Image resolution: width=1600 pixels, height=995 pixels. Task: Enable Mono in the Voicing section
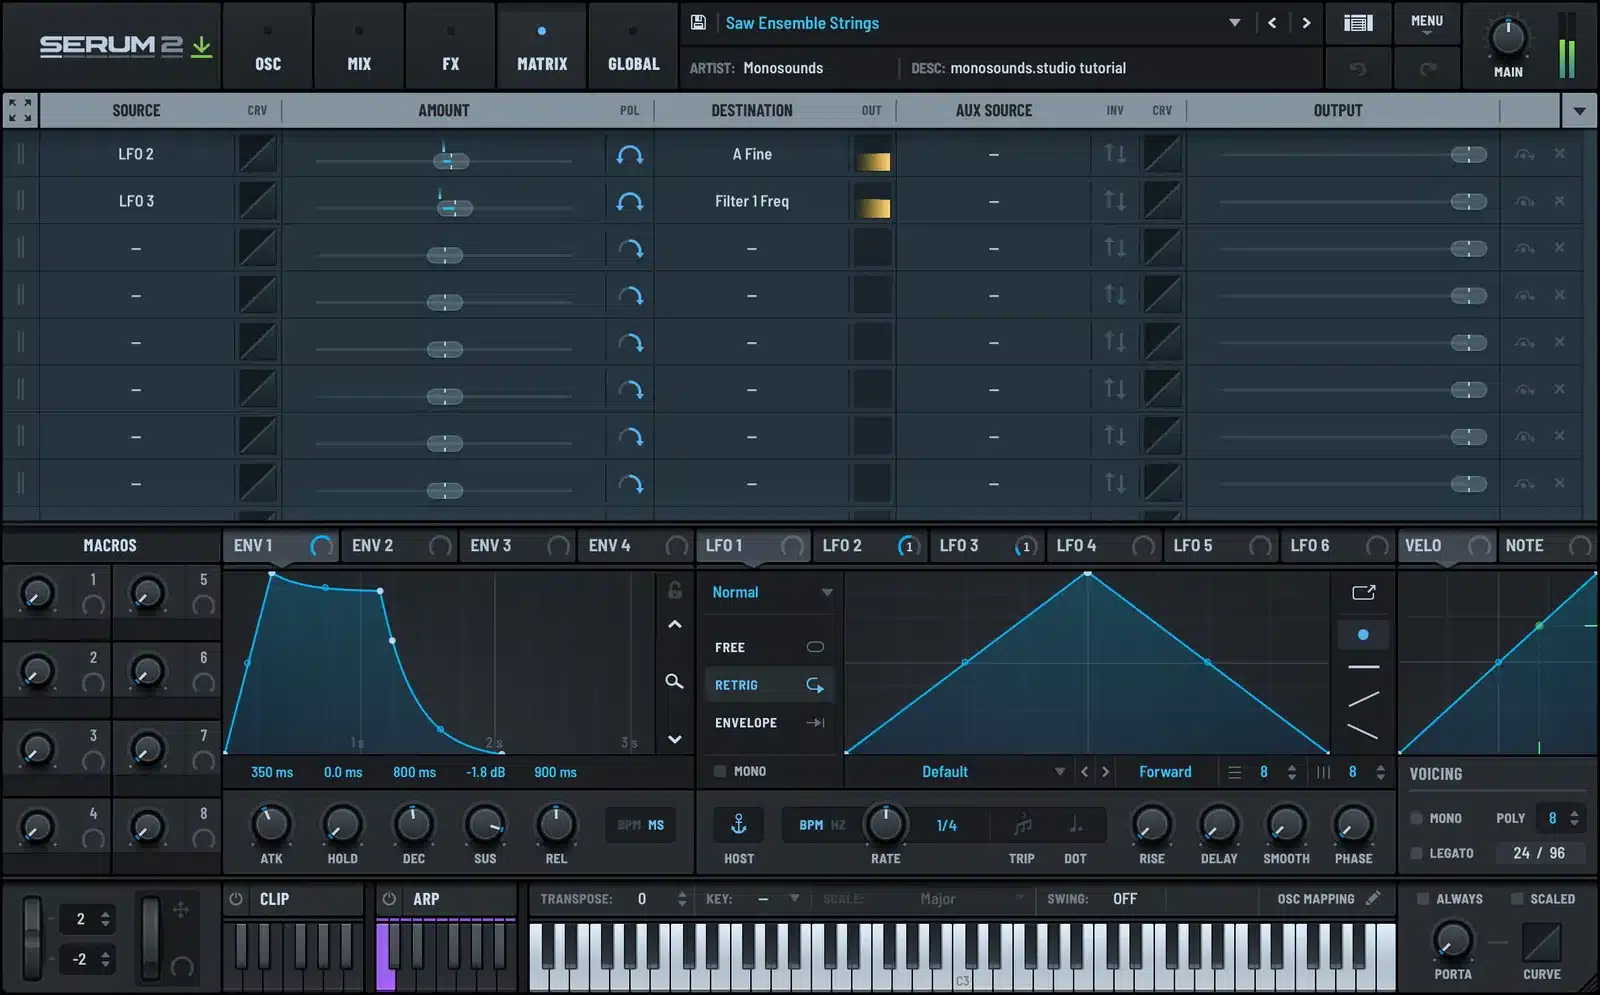coord(1416,818)
